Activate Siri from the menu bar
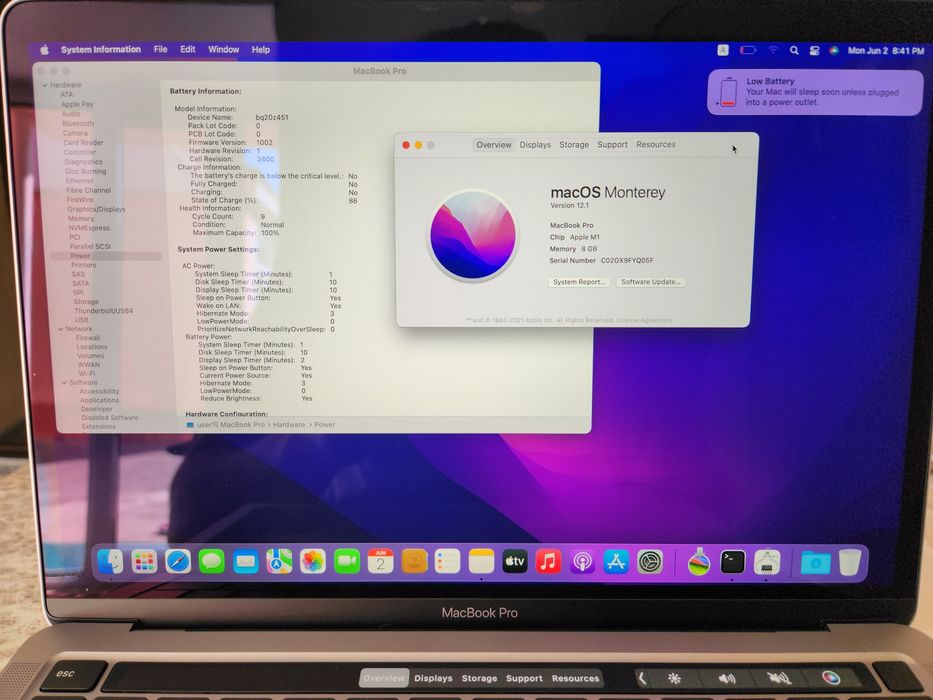The width and height of the screenshot is (933, 700). pos(834,51)
